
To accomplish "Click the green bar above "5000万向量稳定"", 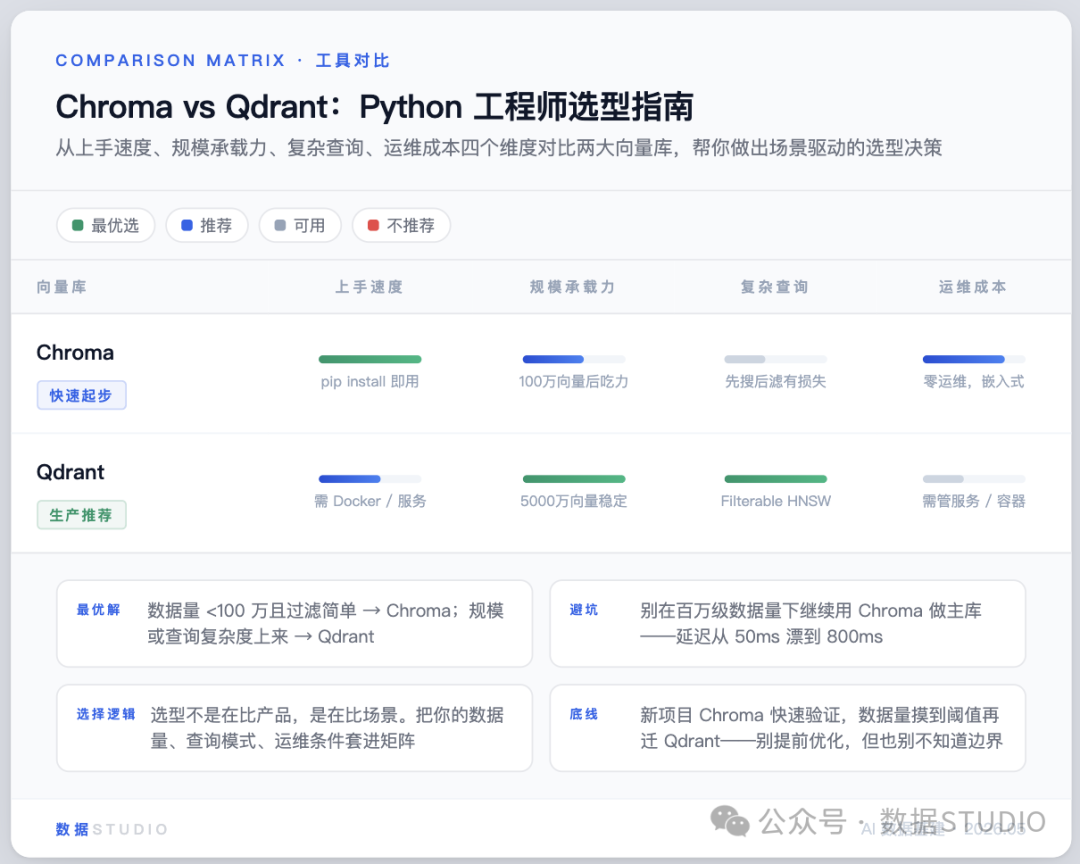I will (574, 479).
